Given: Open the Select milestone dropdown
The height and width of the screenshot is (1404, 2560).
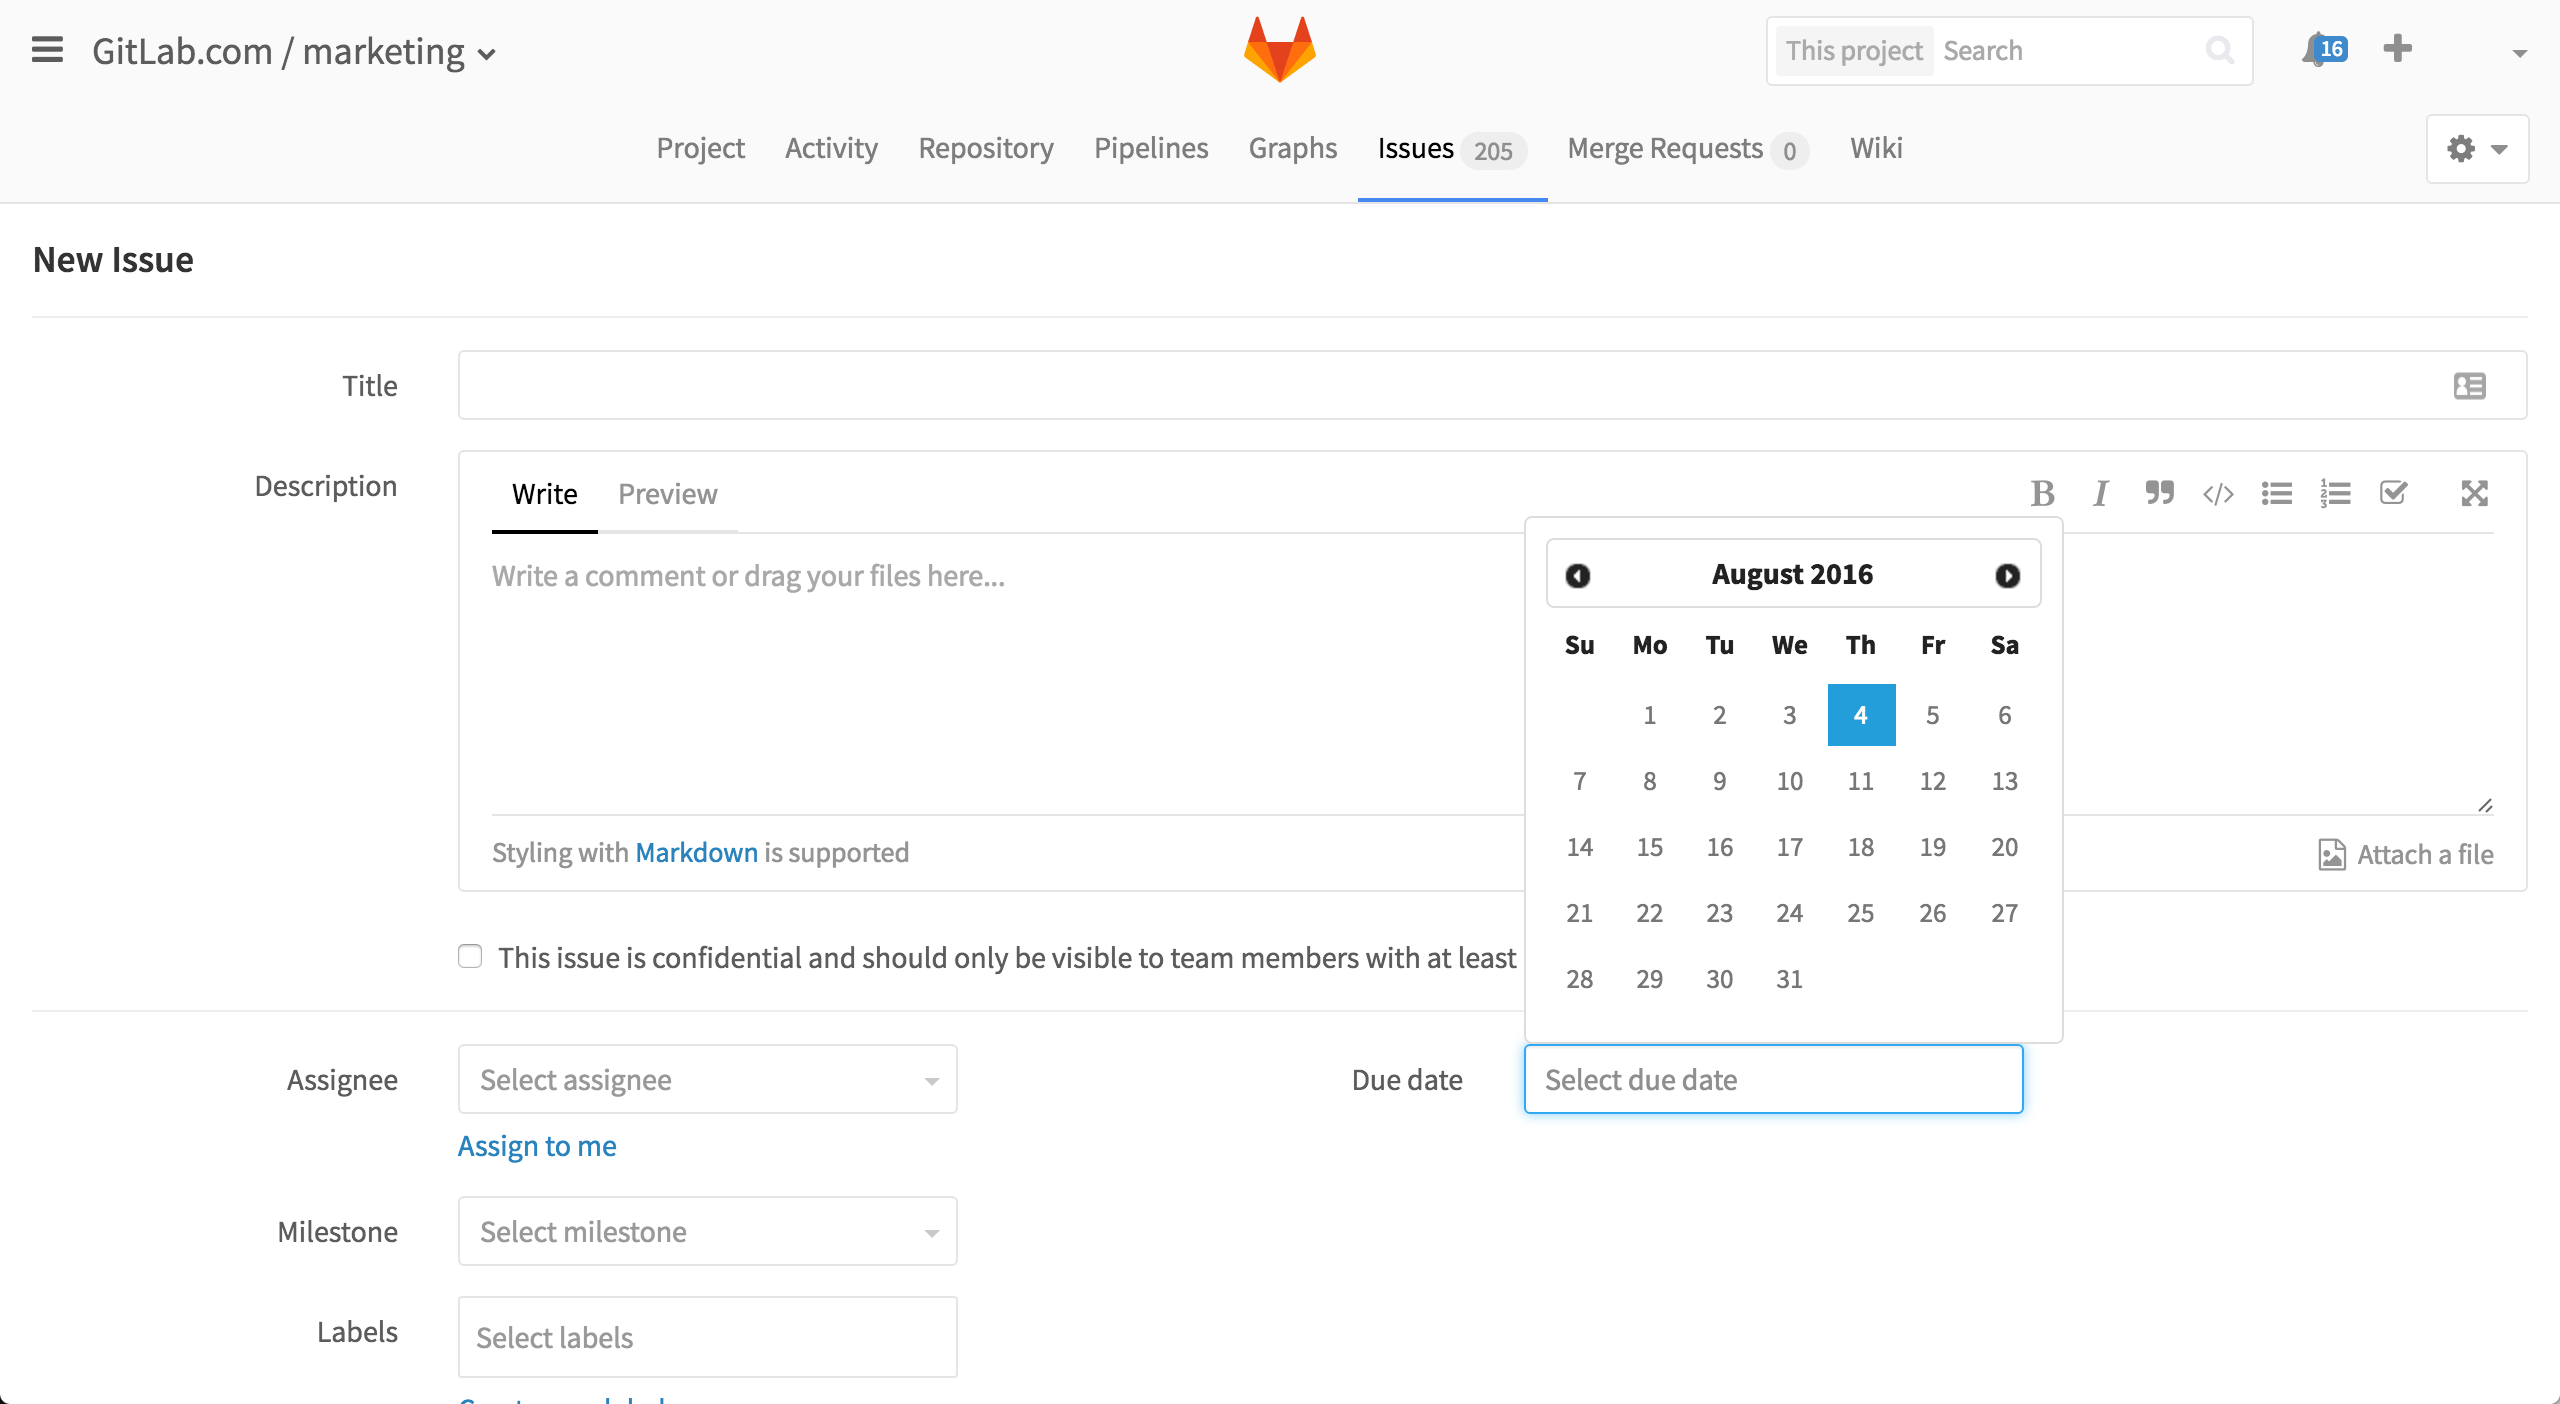Looking at the screenshot, I should click(x=708, y=1231).
